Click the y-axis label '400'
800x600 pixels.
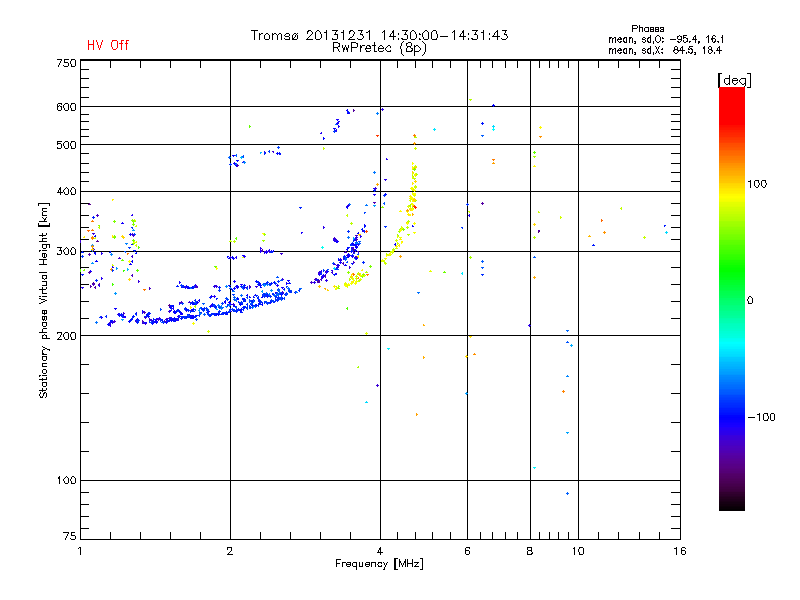66,192
